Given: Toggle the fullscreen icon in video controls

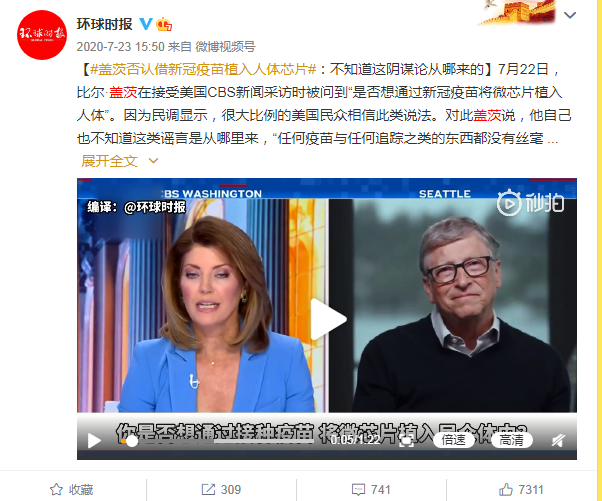Looking at the screenshot, I should click(x=407, y=441).
